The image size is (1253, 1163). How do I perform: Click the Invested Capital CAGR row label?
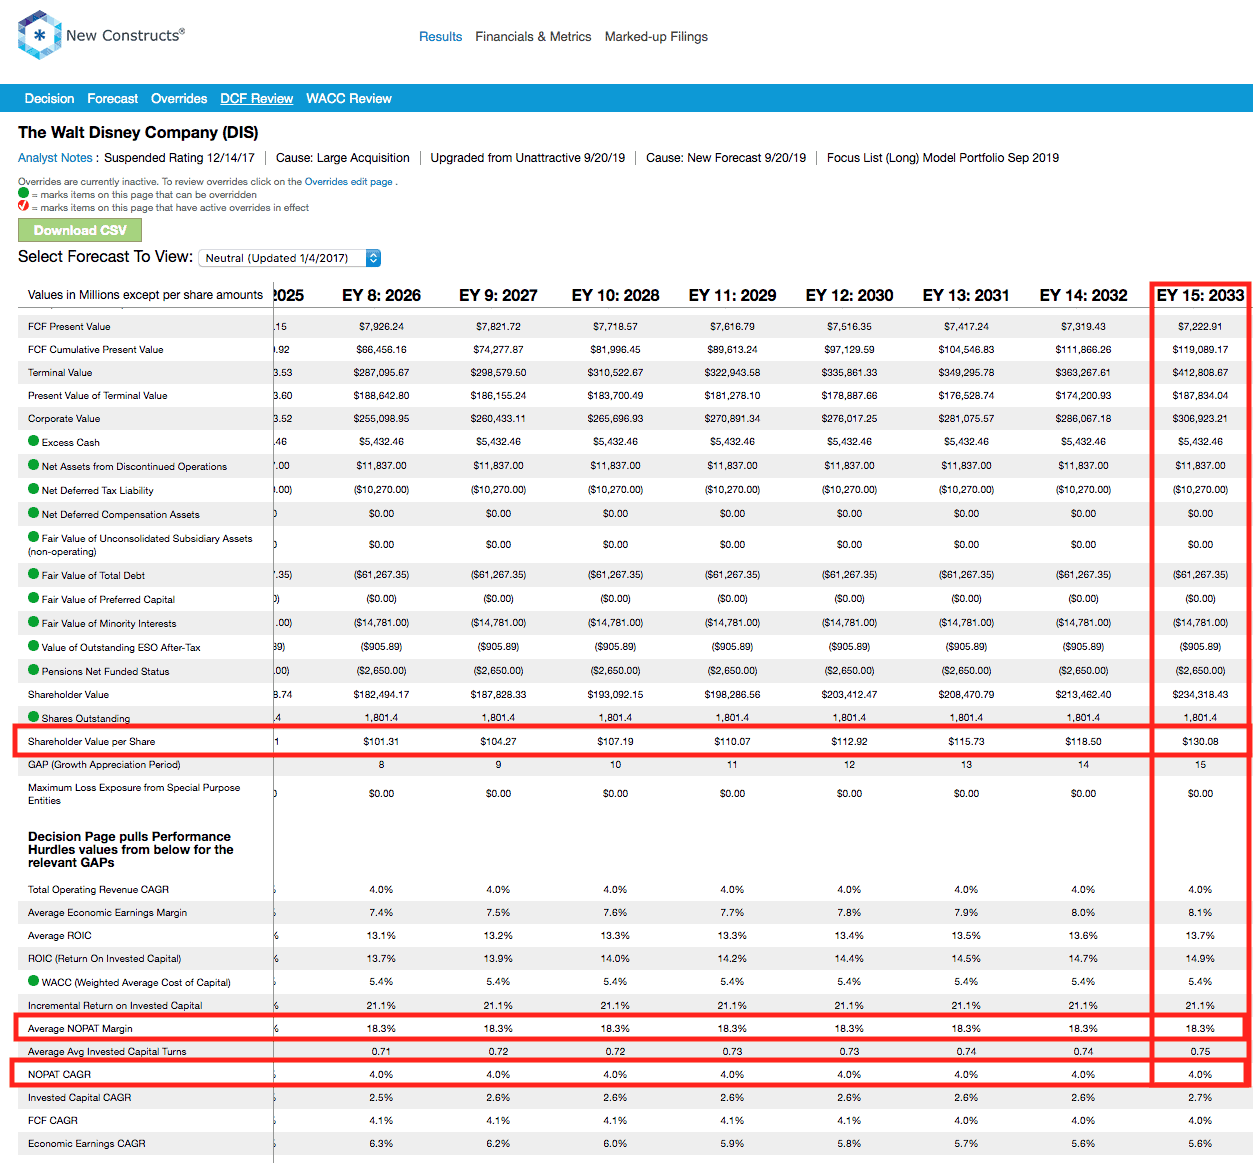pos(79,1097)
